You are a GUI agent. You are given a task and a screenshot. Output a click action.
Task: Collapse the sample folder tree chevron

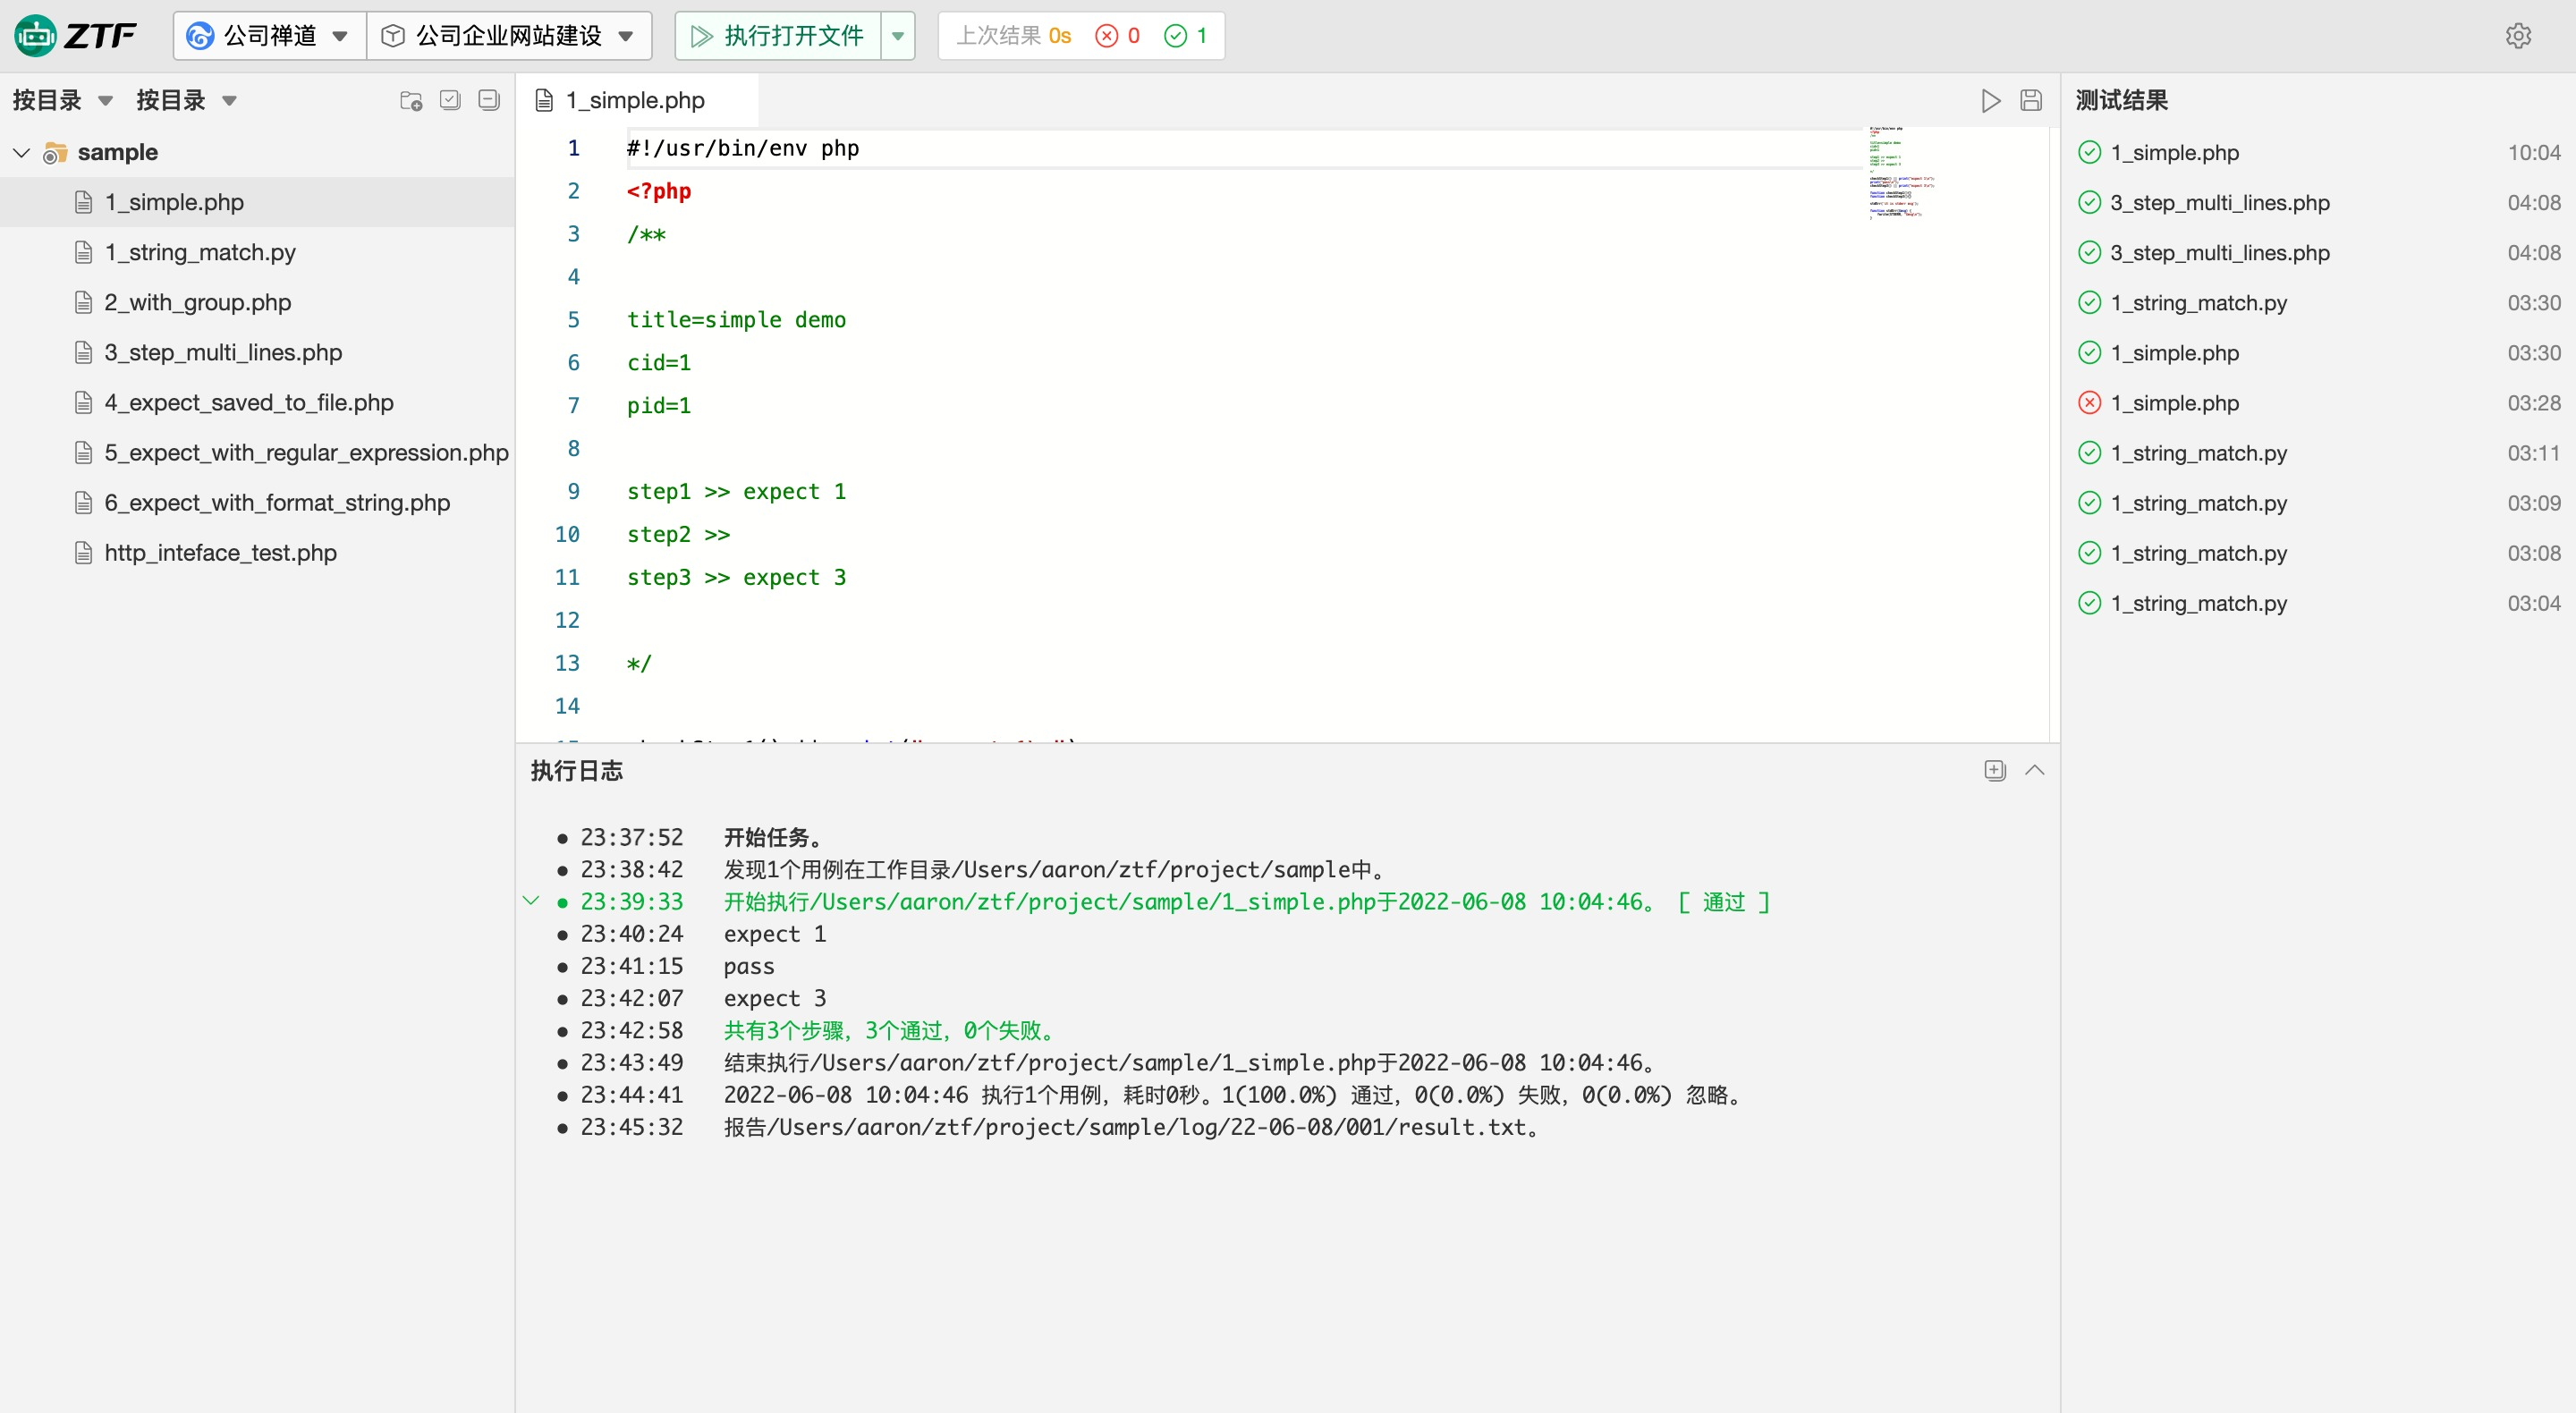pos(21,152)
